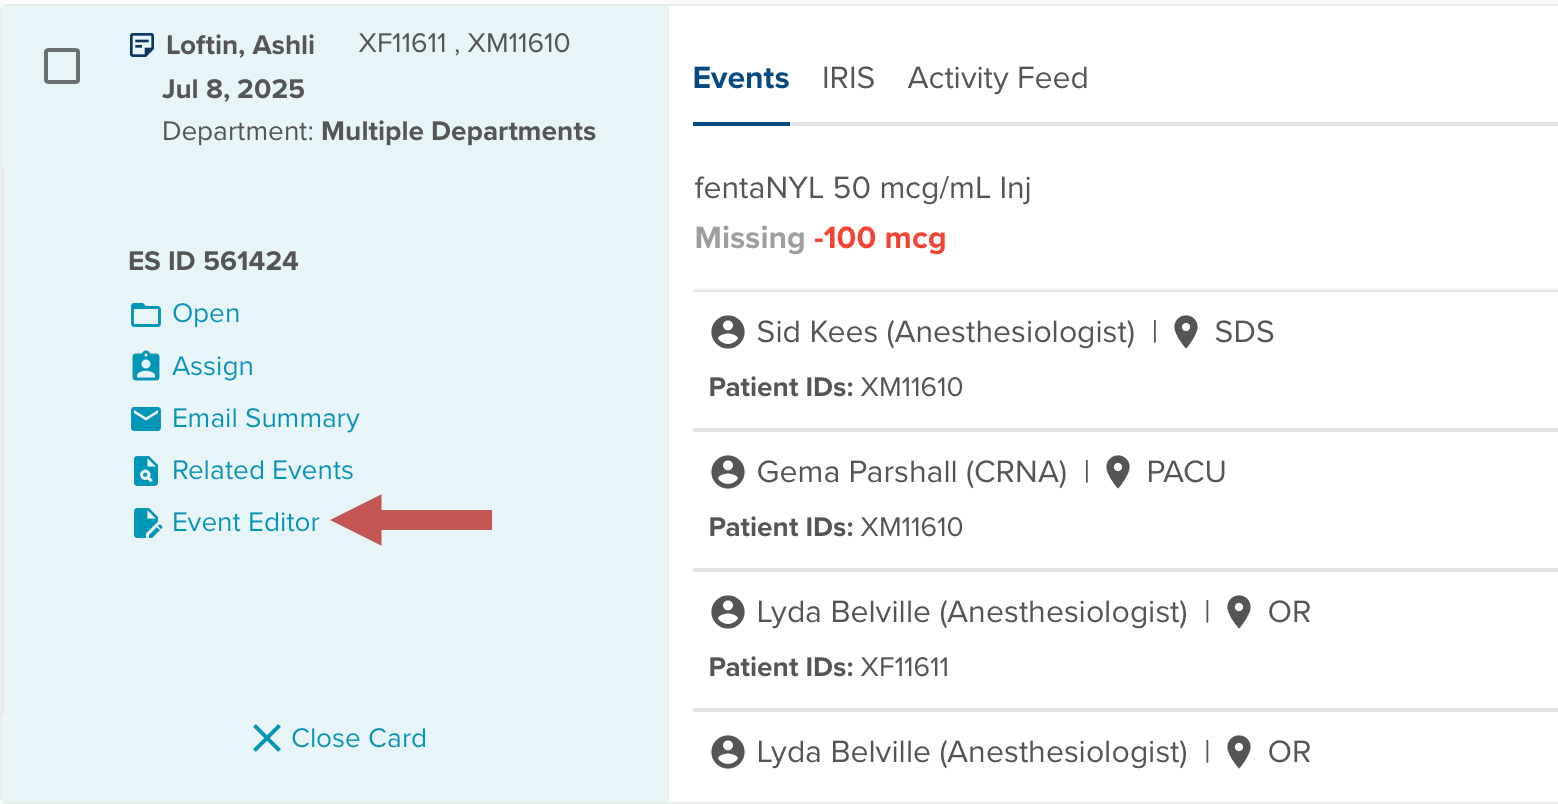Click the person icon beside Sid Kees
Screen dimensions: 1558x804
[x=728, y=332]
